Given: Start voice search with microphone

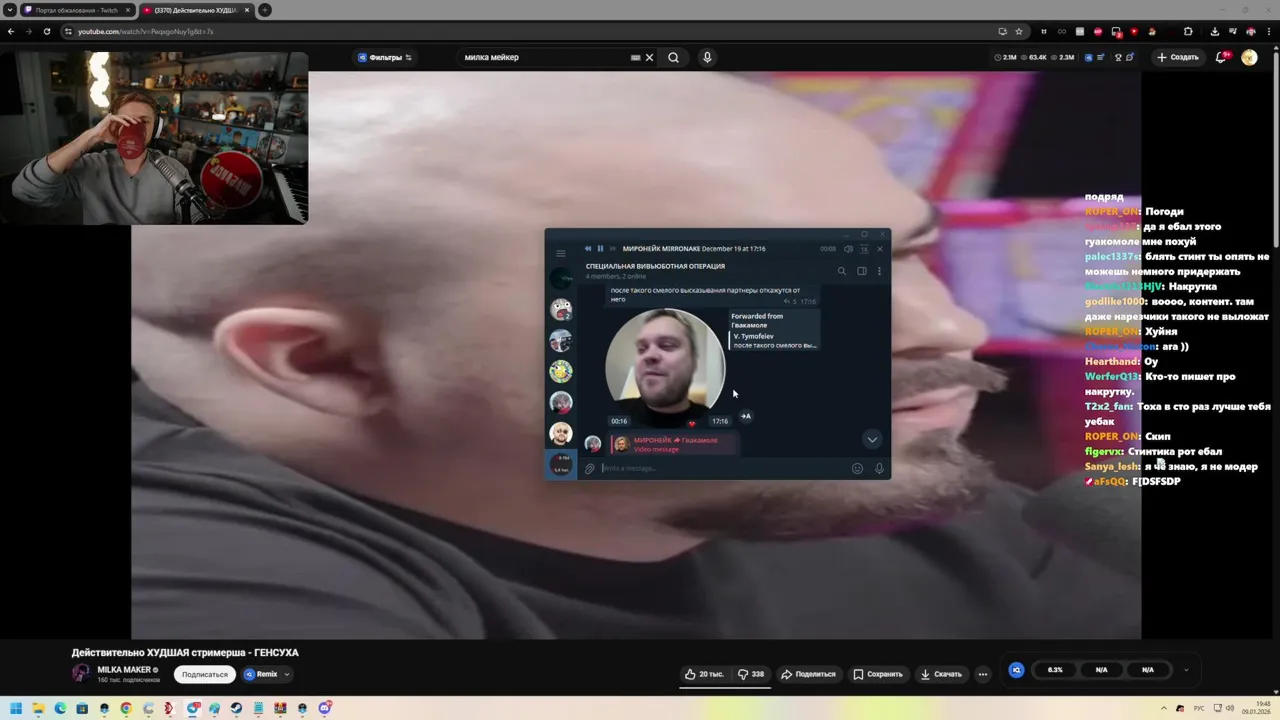Looking at the screenshot, I should [707, 57].
